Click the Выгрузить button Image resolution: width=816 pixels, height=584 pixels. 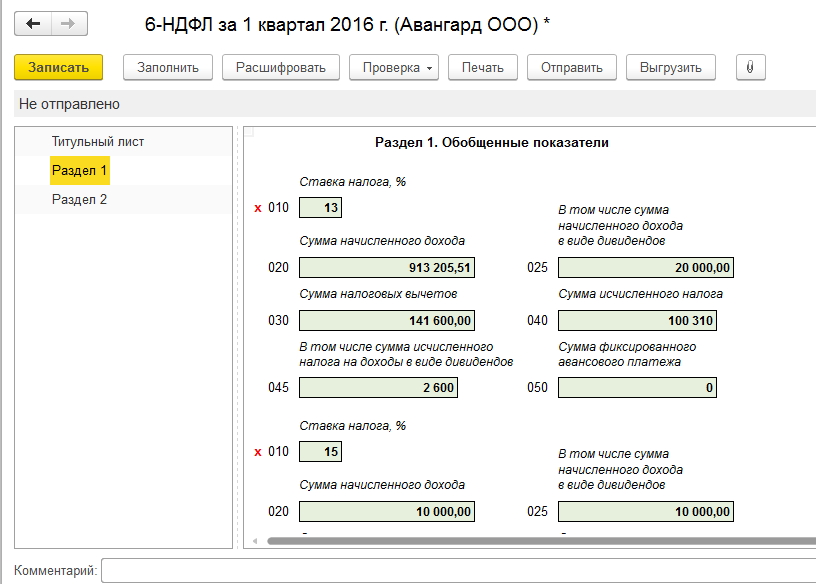point(671,67)
